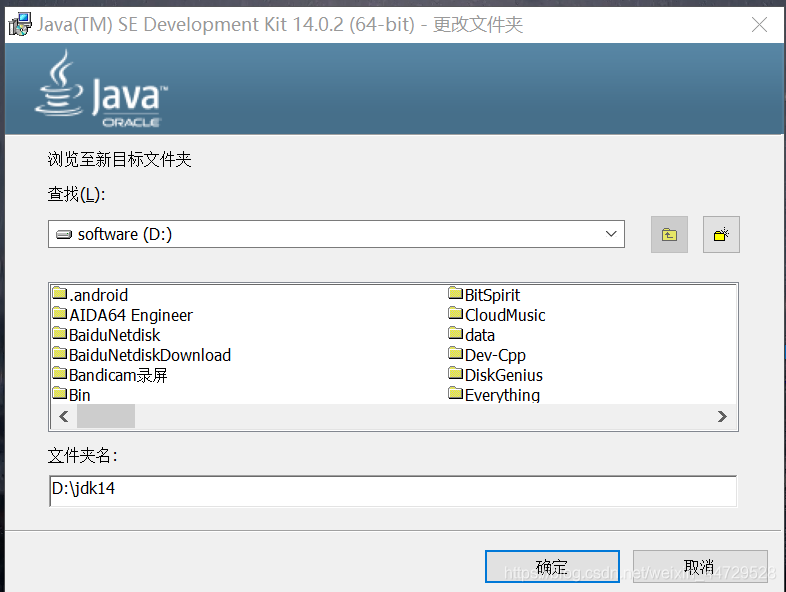The height and width of the screenshot is (592, 786).
Task: Click the installer icon in the title bar
Action: [20, 24]
